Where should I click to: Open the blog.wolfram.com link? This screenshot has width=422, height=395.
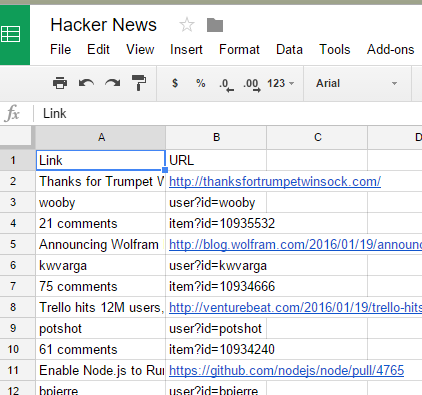[295, 245]
